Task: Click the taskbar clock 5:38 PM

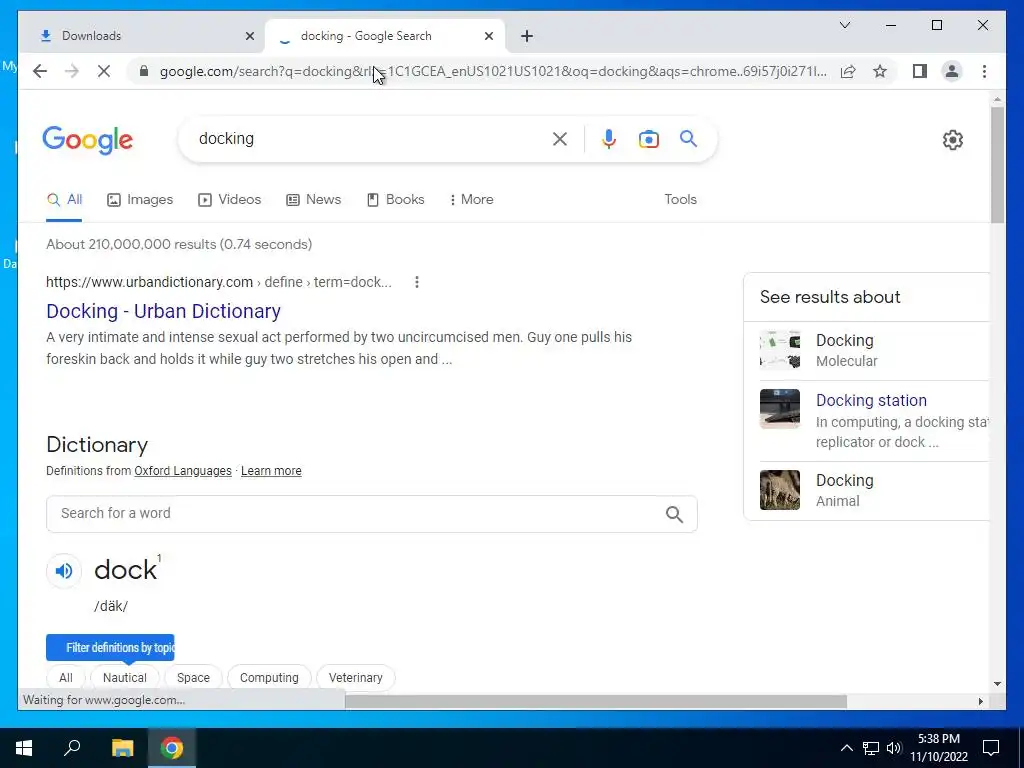Action: 939,739
